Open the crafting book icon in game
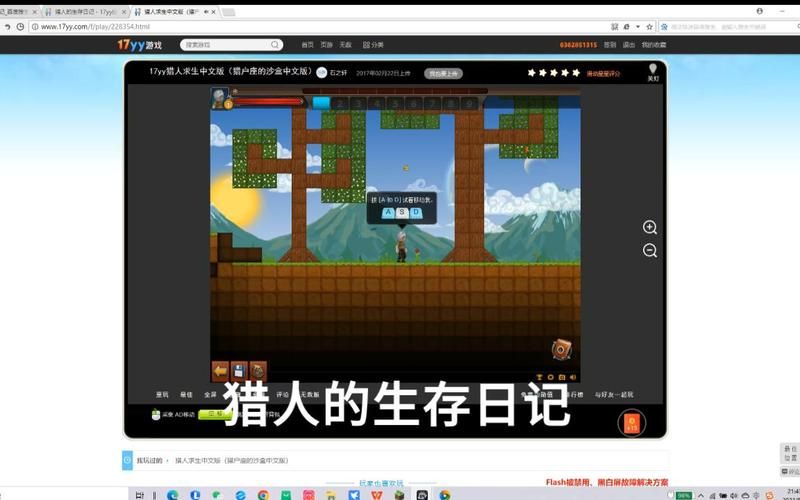This screenshot has width=800, height=500. 561,349
